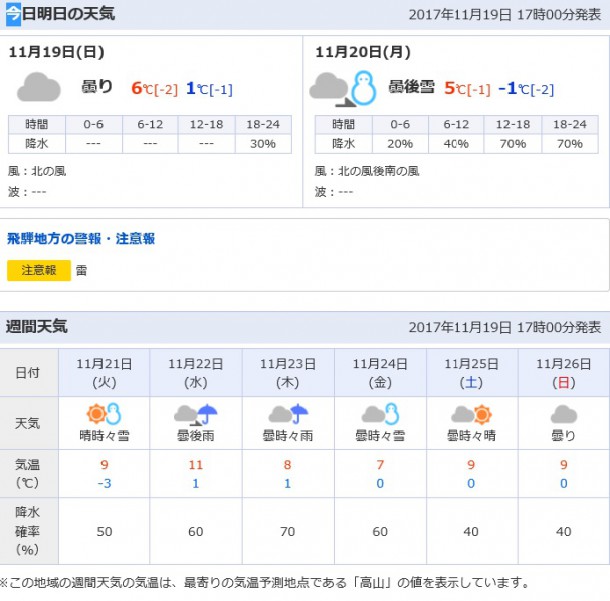
Task: Click the cloudy icon for November 26
Action: point(563,414)
